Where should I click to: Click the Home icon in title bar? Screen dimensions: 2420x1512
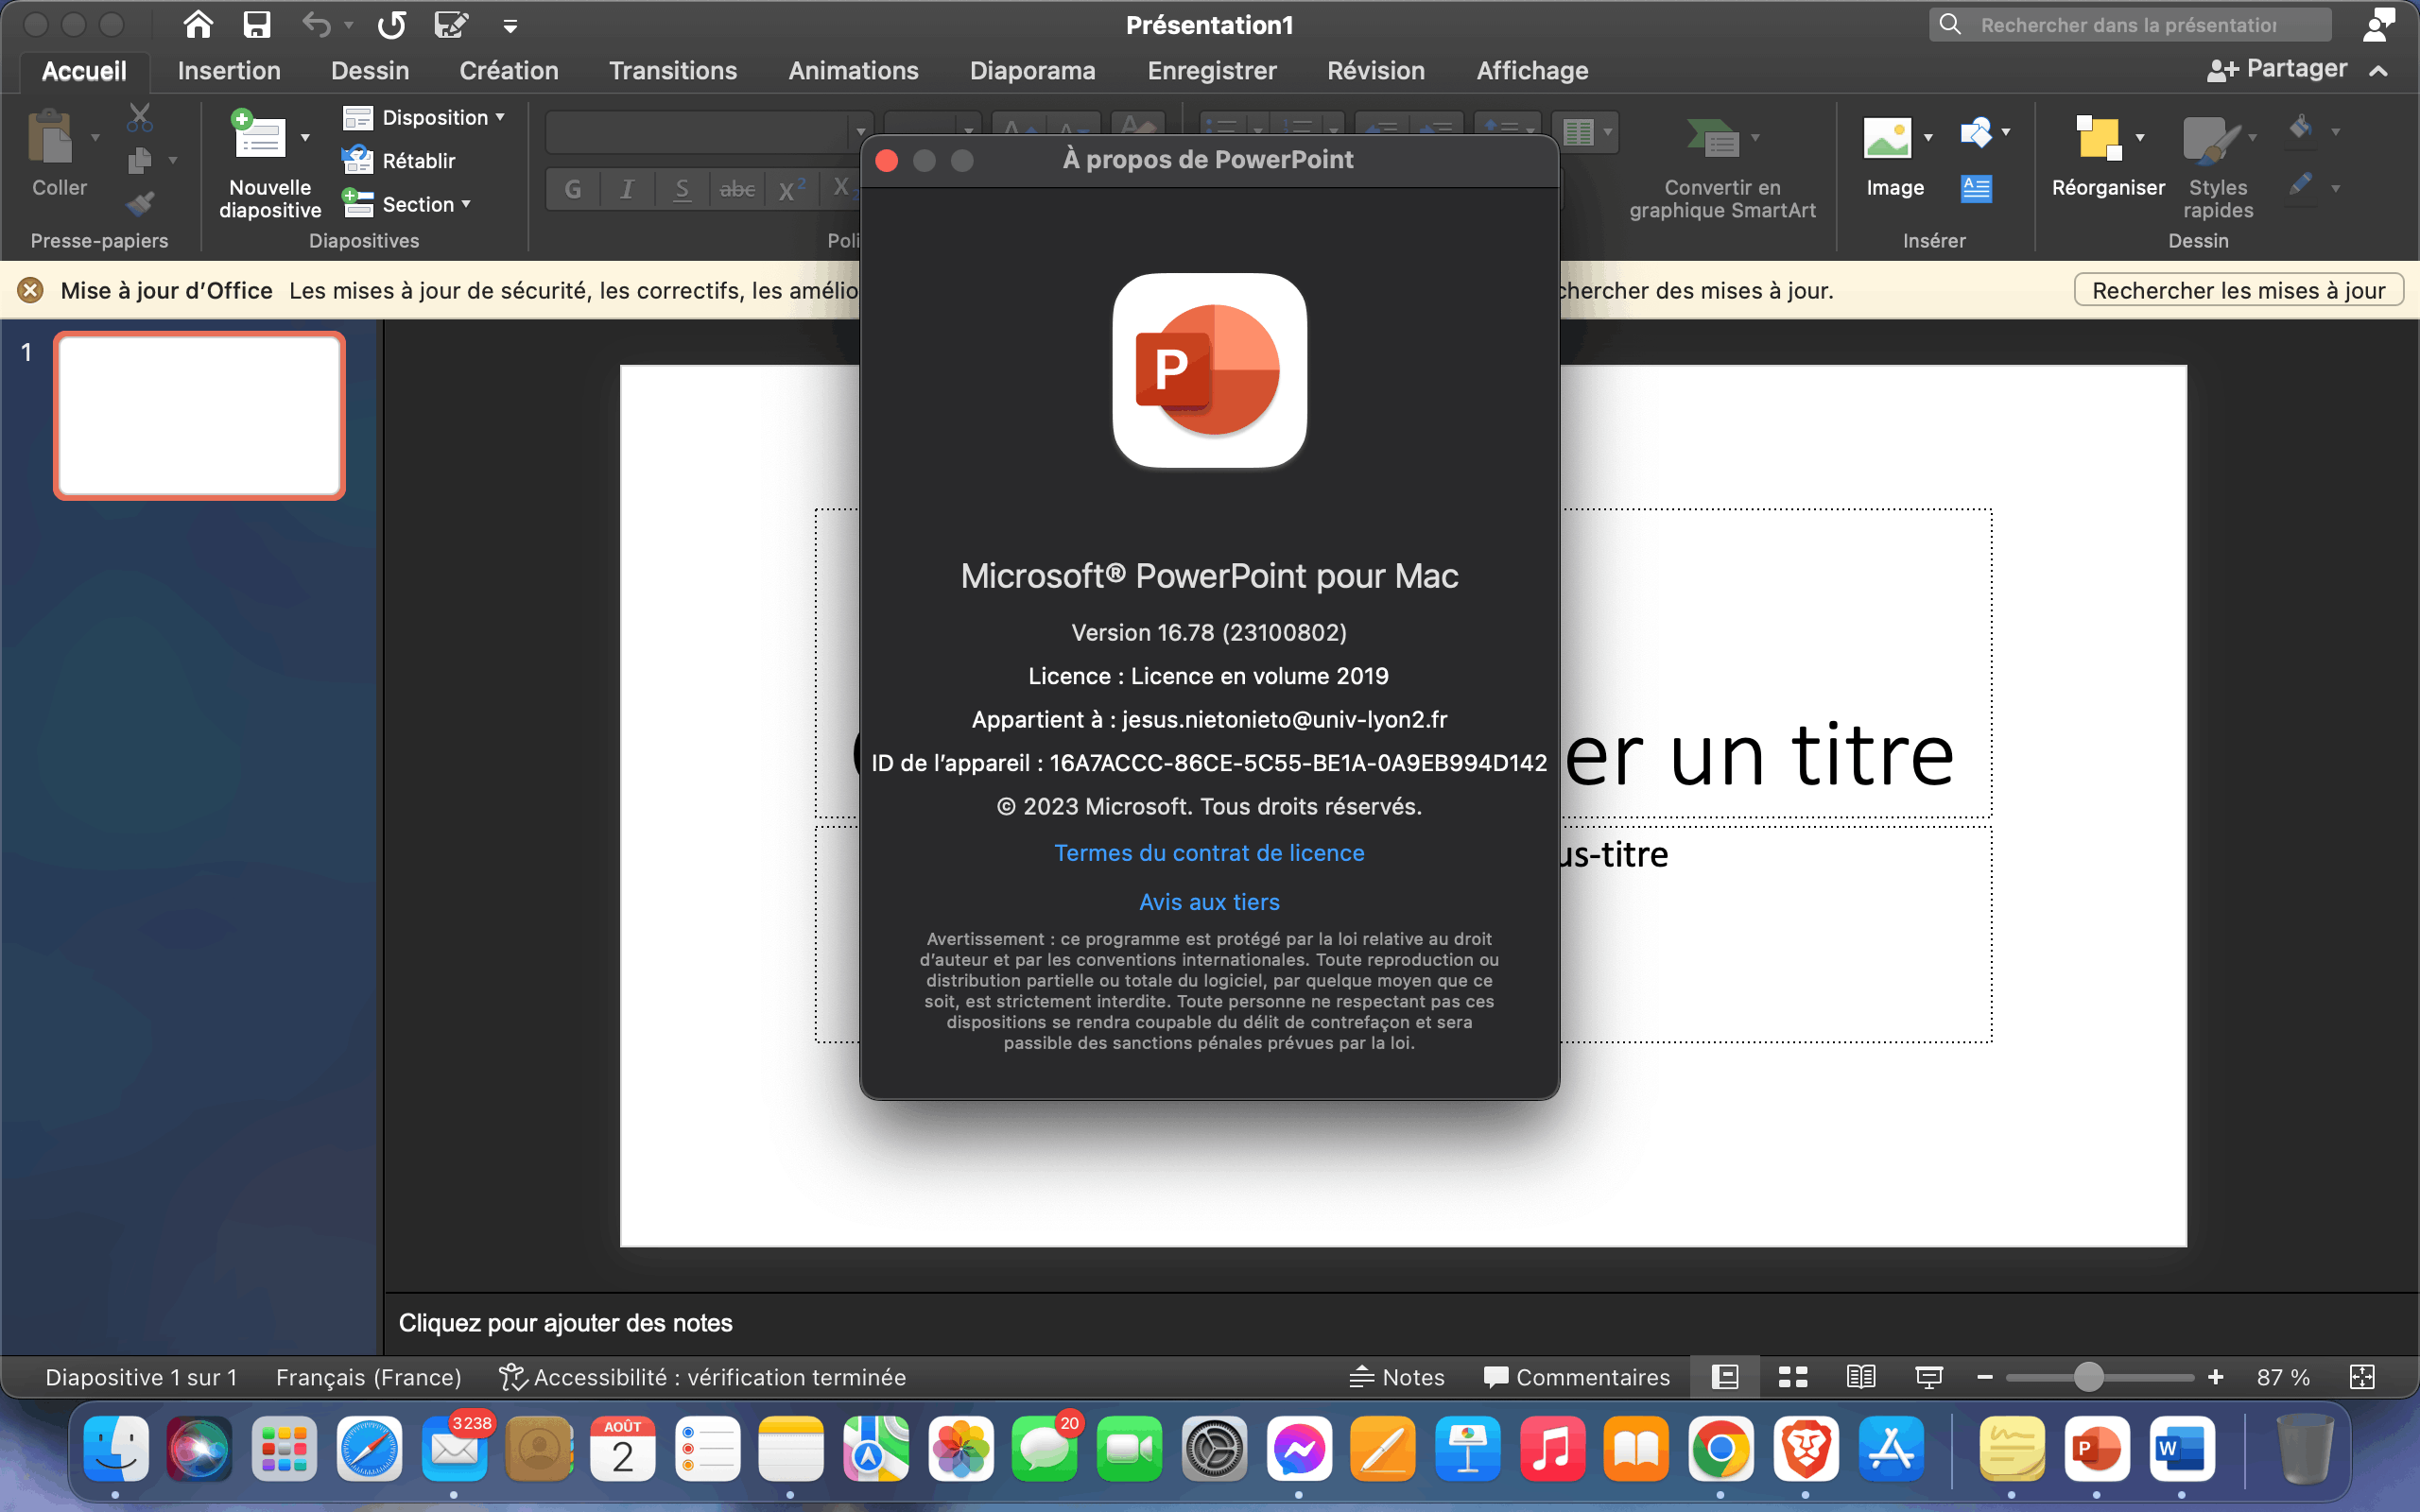[198, 24]
